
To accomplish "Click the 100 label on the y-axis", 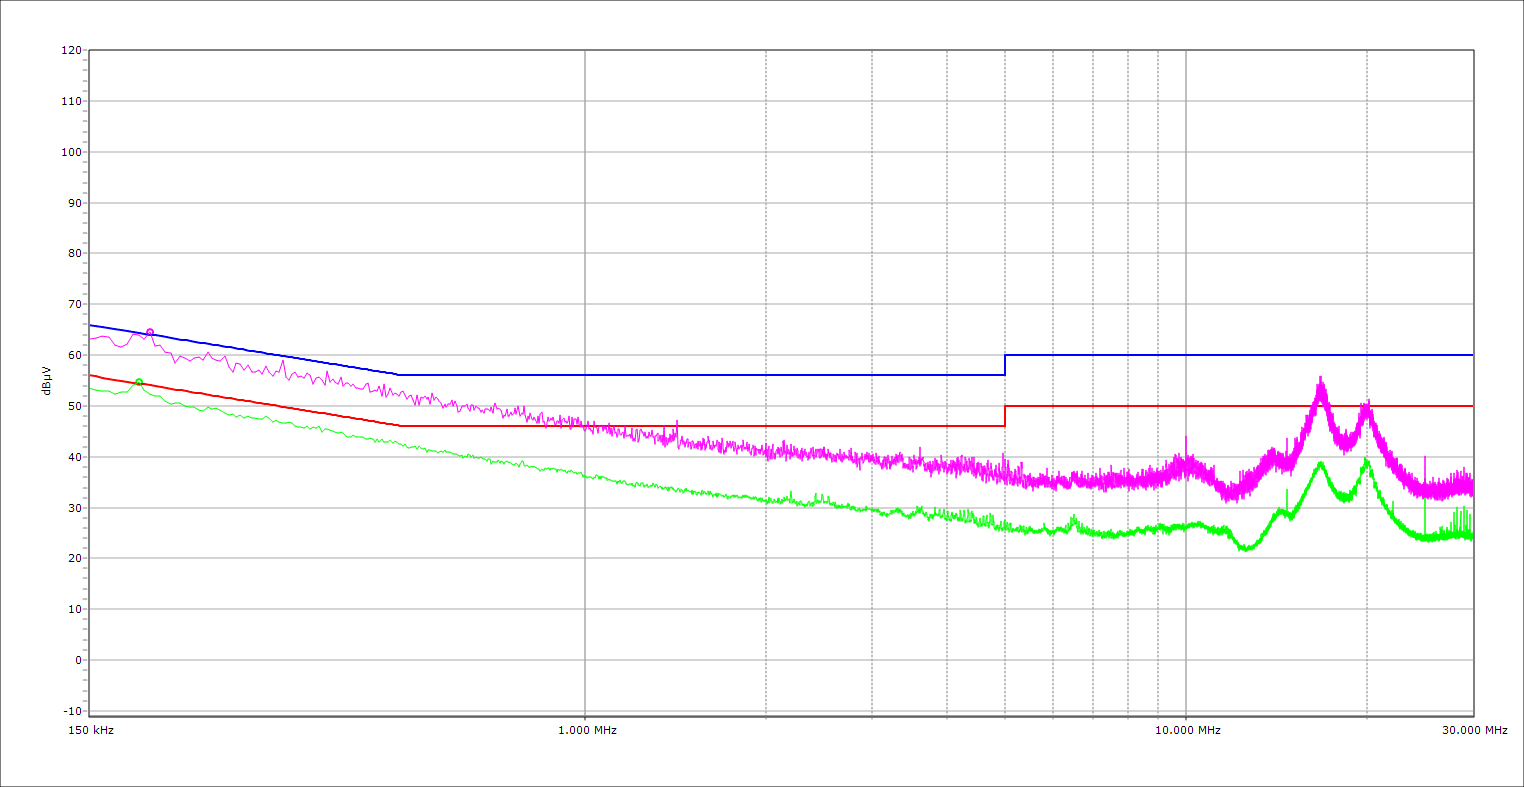I will (x=71, y=152).
